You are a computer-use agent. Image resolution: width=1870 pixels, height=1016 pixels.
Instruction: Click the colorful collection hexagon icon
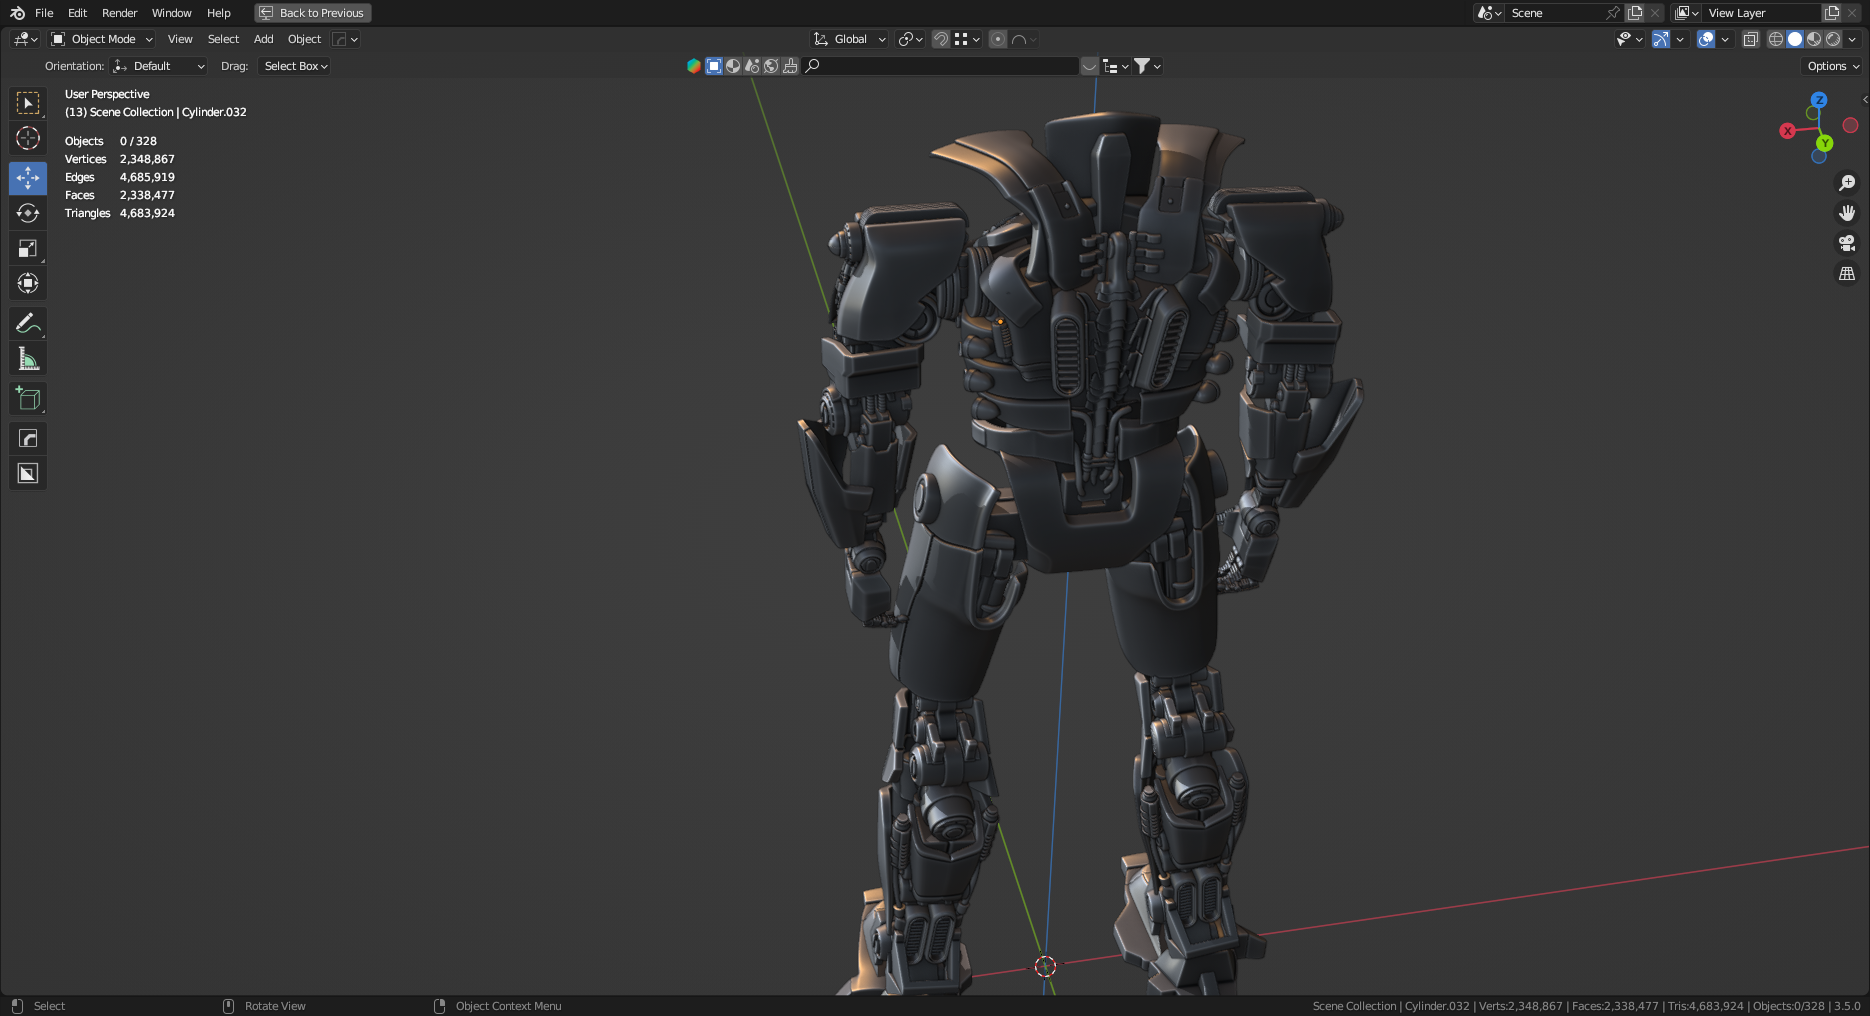pyautogui.click(x=694, y=66)
